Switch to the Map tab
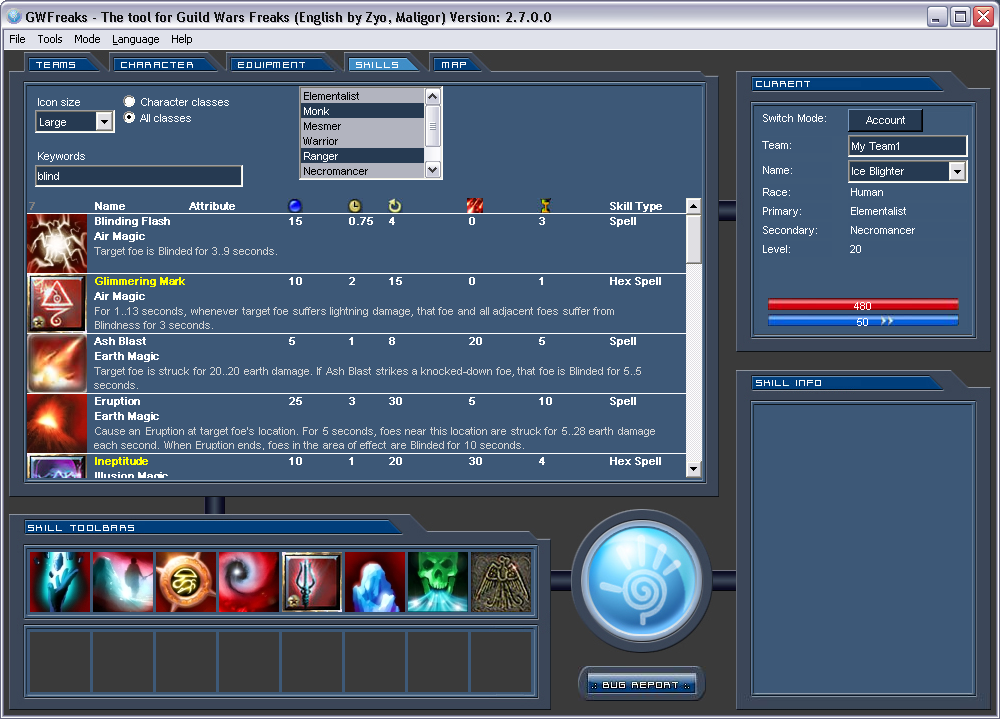The image size is (1000, 719). 455,64
